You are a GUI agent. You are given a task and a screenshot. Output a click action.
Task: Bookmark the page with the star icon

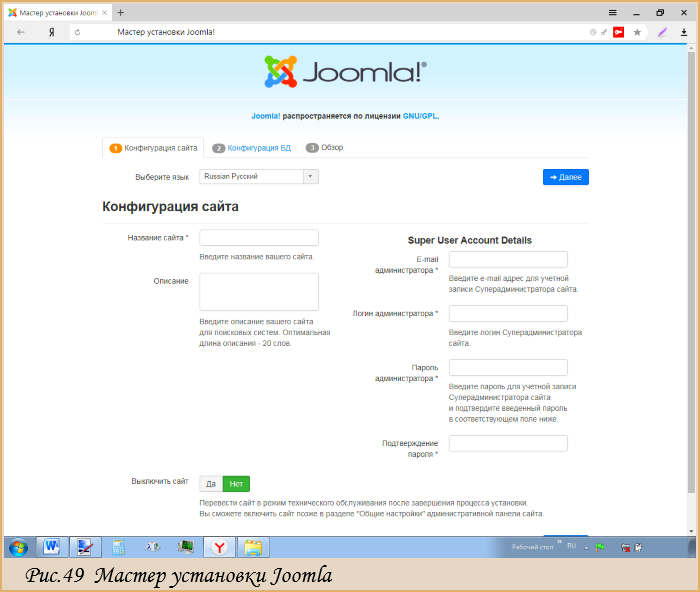click(x=637, y=32)
